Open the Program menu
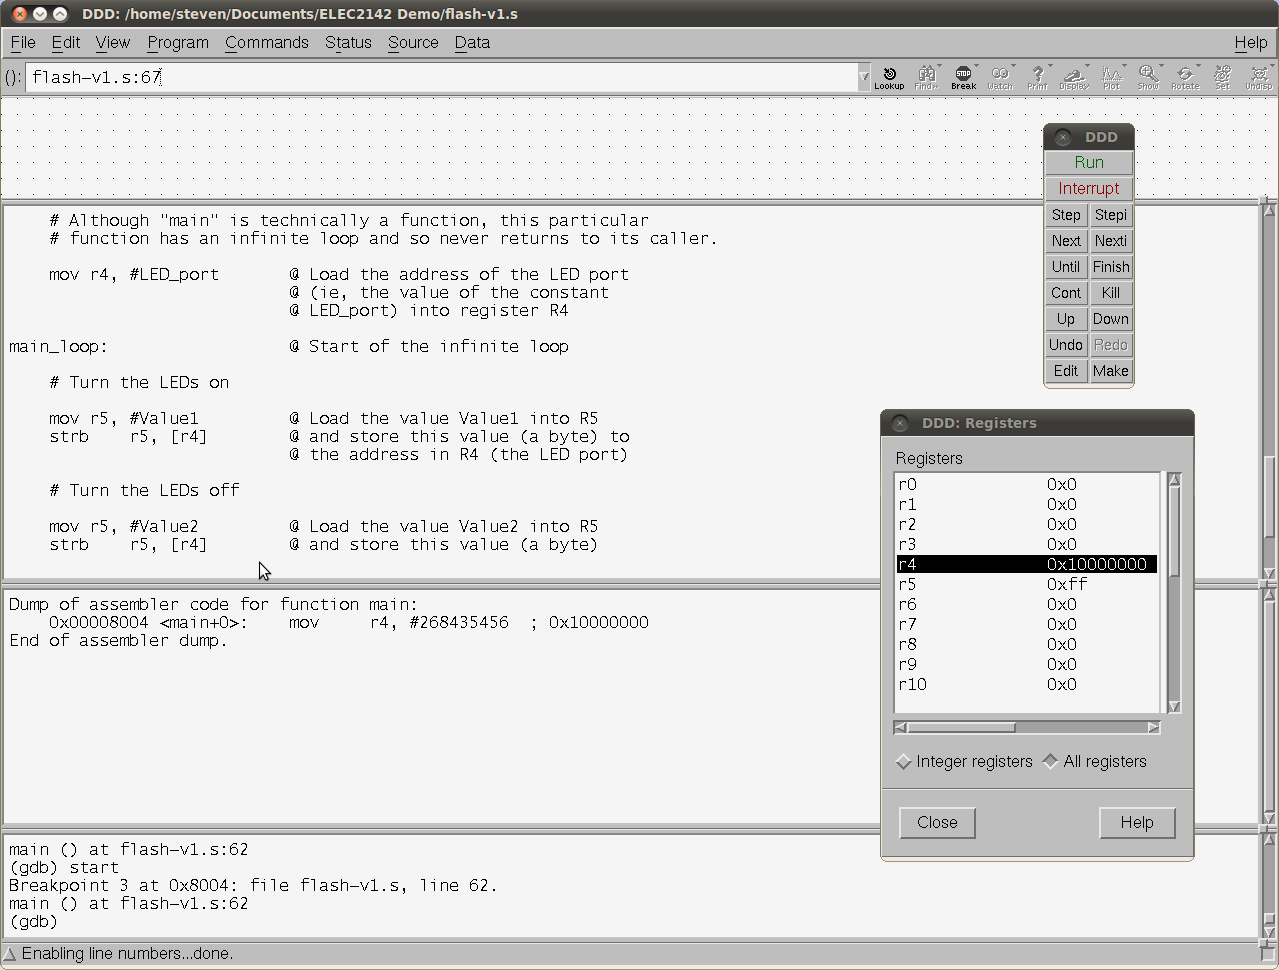 click(x=177, y=42)
